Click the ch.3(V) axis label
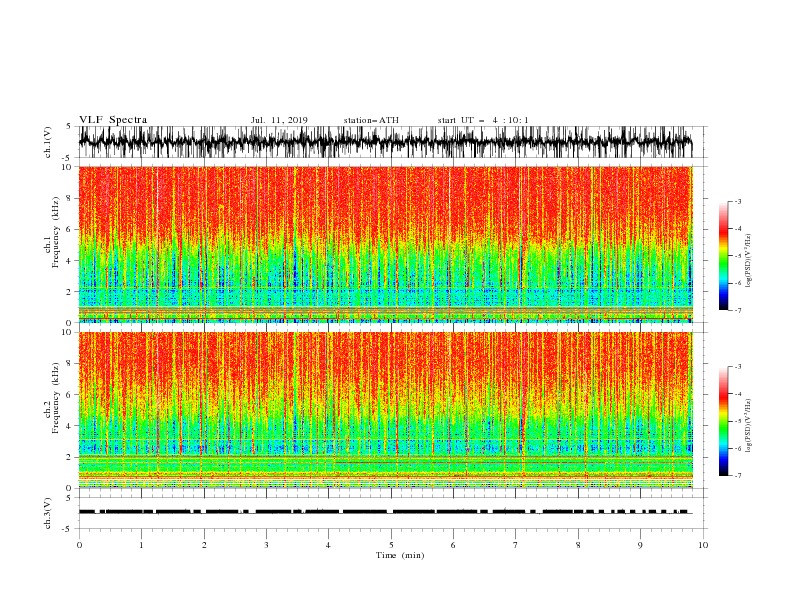792x612 pixels. pos(47,513)
